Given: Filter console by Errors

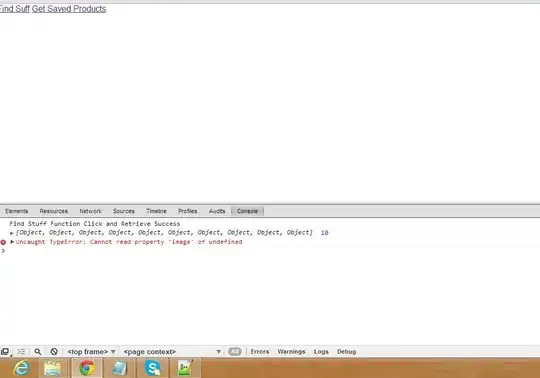Looking at the screenshot, I should 260,351.
